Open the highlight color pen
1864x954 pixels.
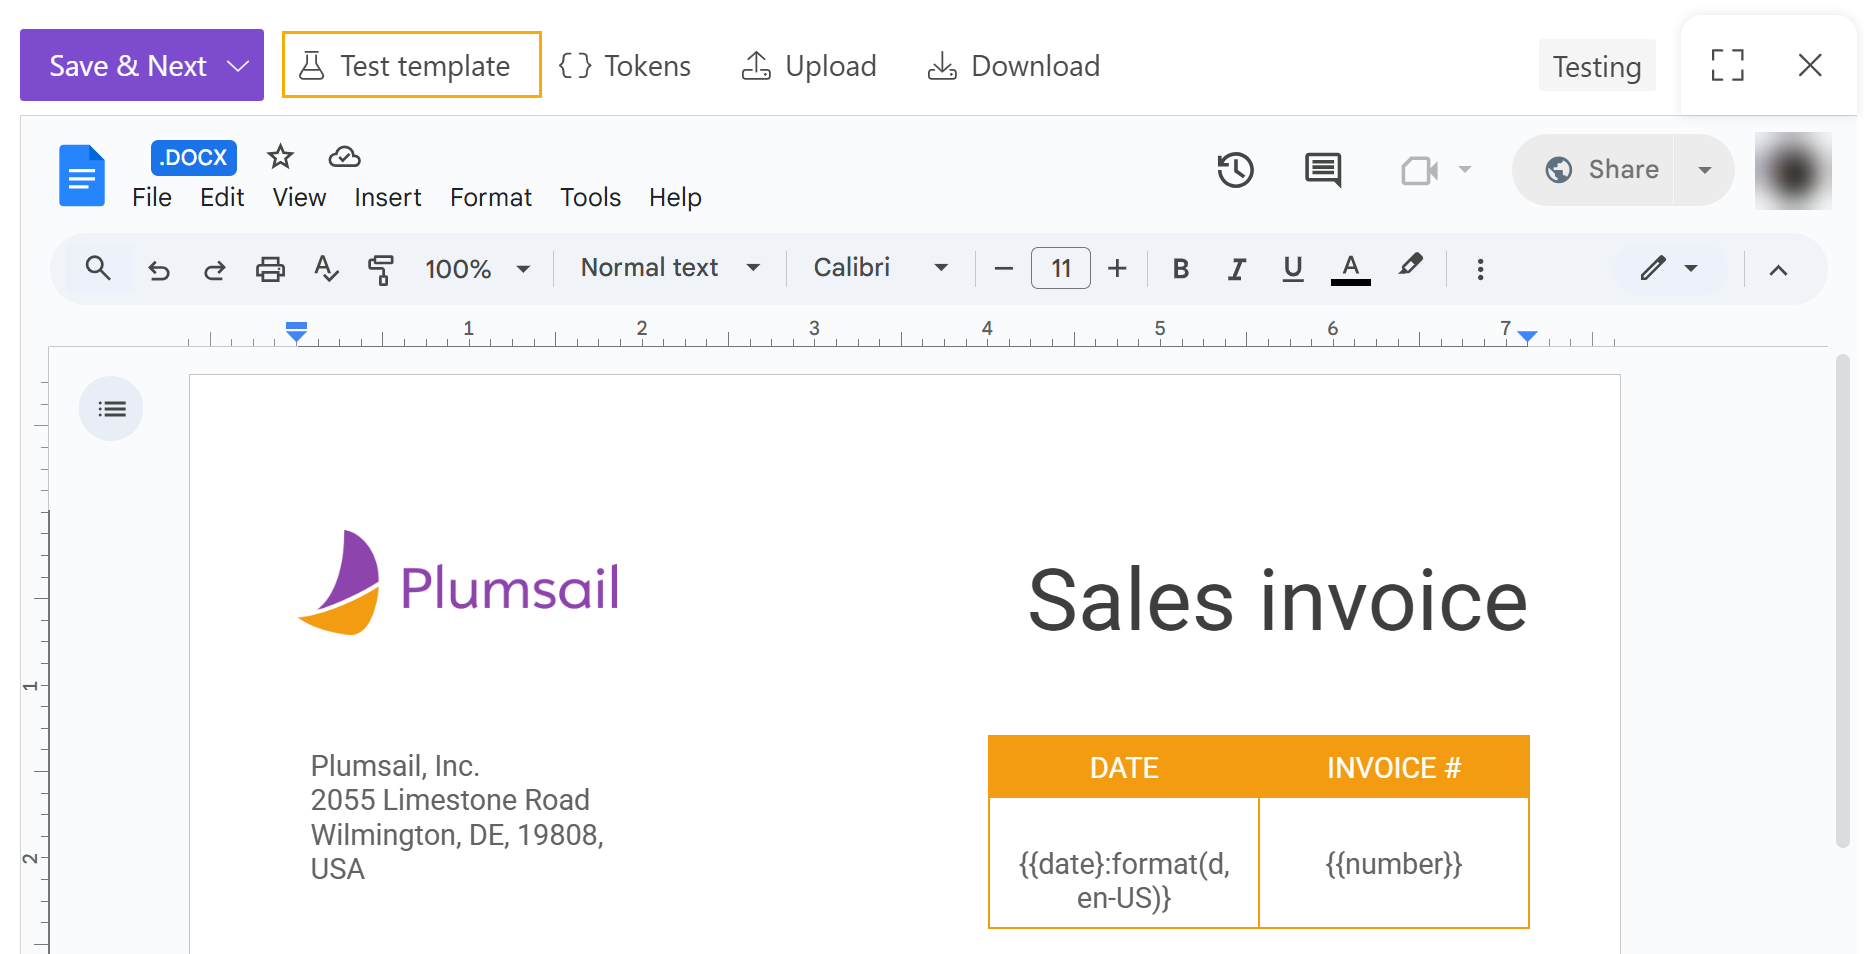click(1410, 266)
